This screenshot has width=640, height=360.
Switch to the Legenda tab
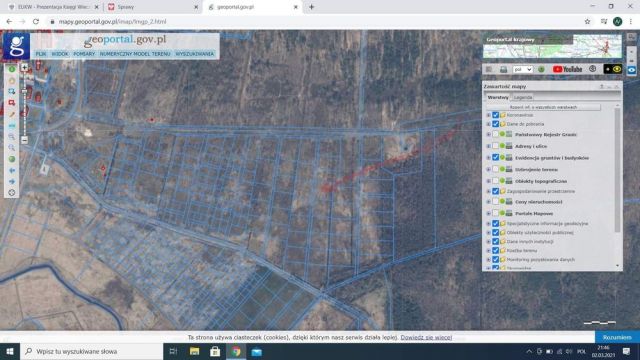[x=523, y=97]
